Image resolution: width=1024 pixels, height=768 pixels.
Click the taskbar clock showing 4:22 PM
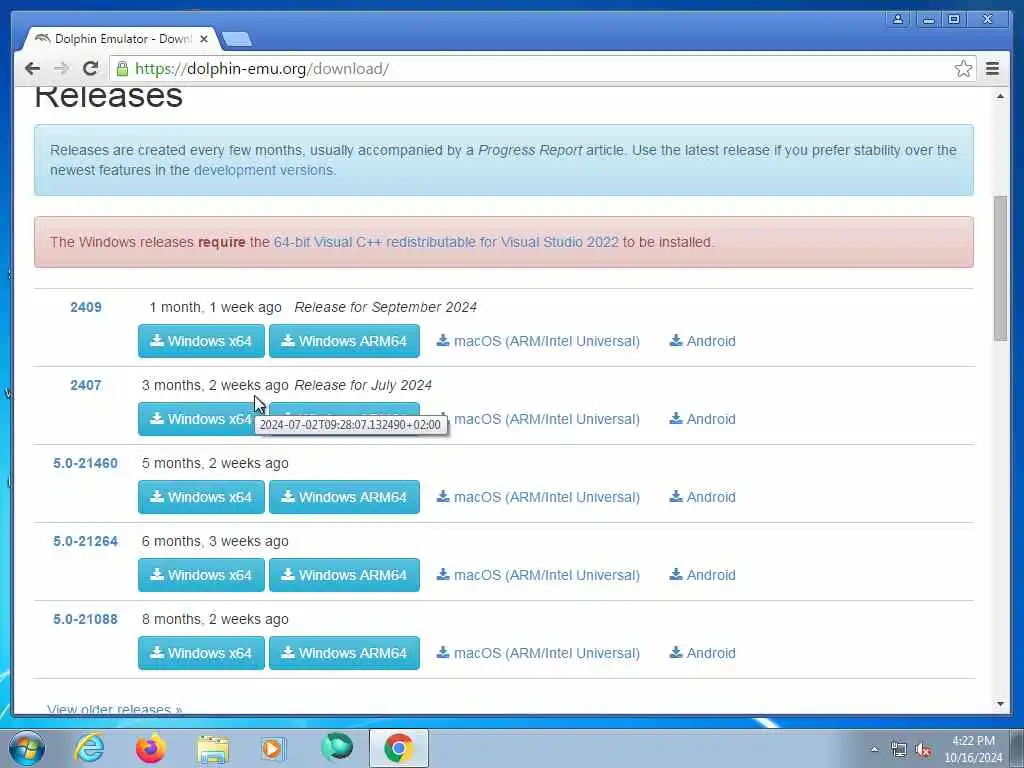[x=973, y=749]
